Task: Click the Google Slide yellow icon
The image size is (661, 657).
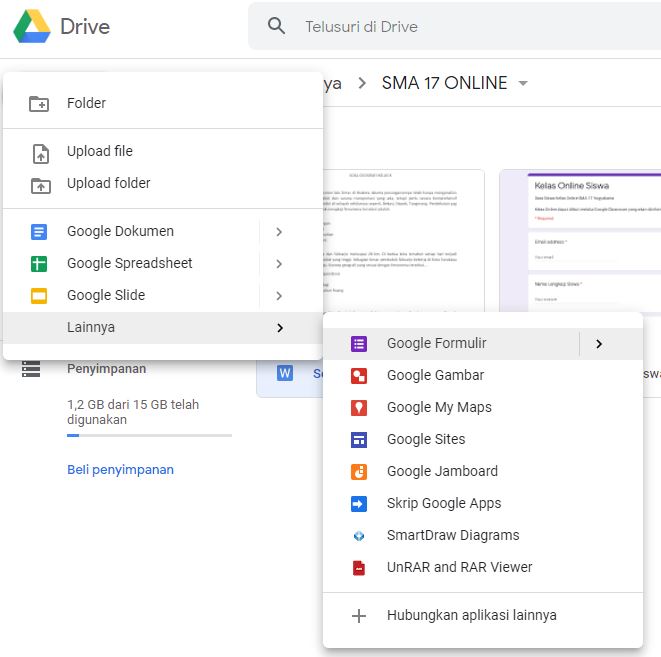Action: pos(39,296)
